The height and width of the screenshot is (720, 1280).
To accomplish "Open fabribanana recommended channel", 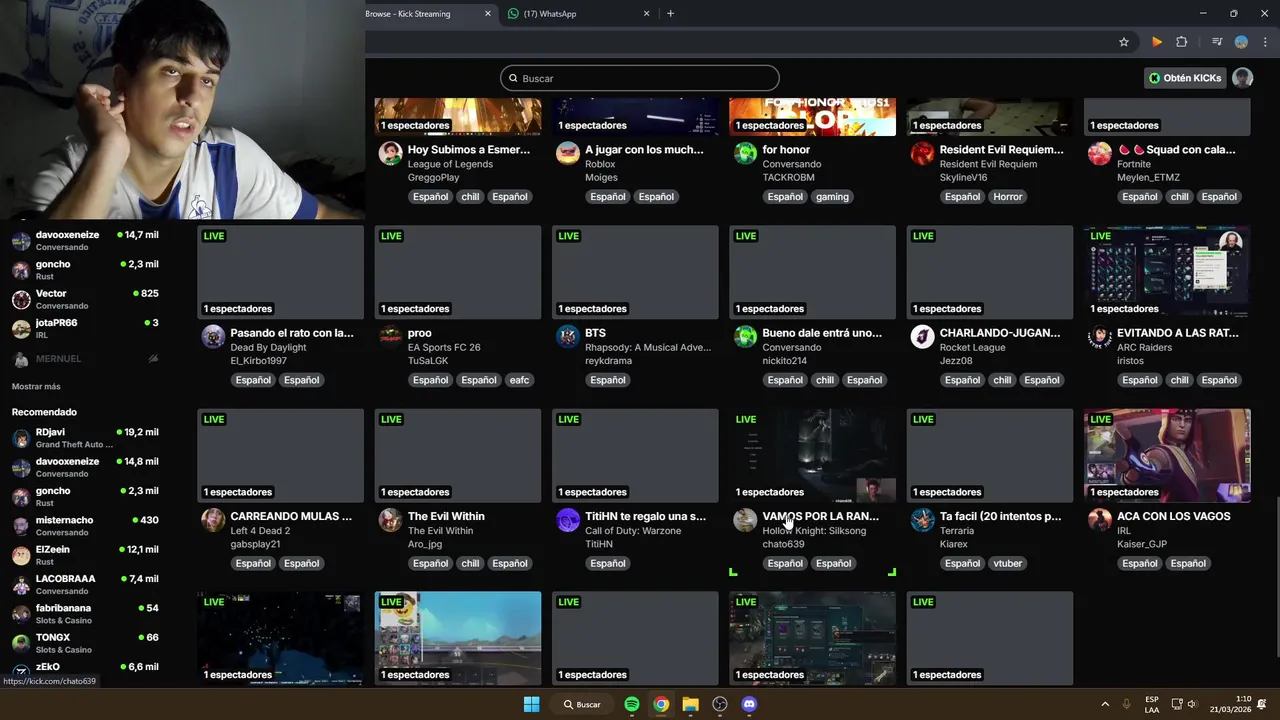I will [85, 614].
